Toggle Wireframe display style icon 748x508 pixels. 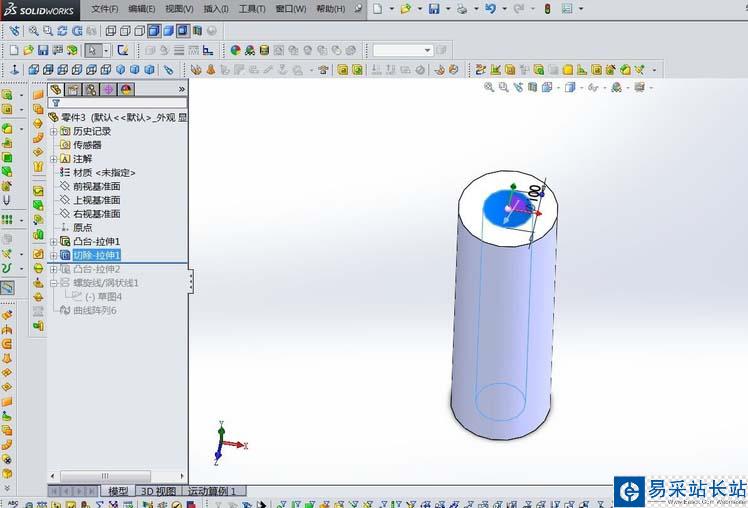click(110, 31)
